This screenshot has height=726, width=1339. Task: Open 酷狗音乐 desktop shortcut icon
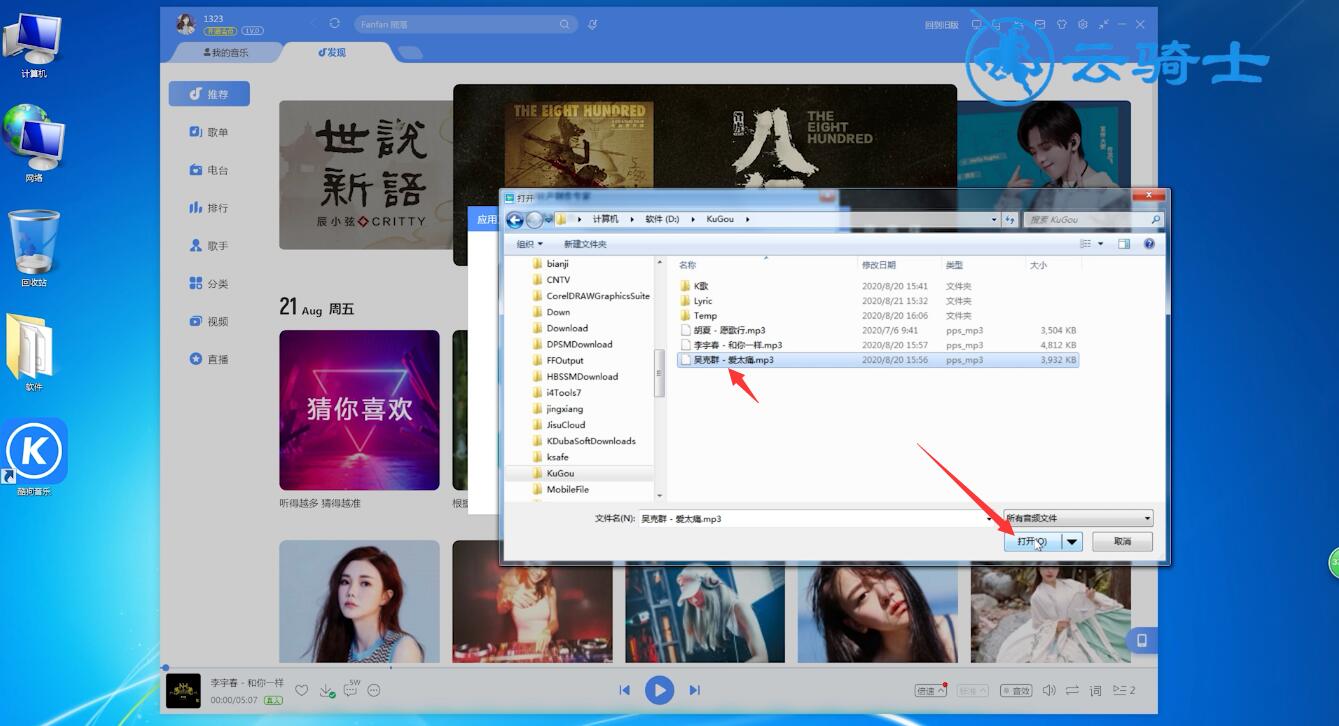coord(34,457)
